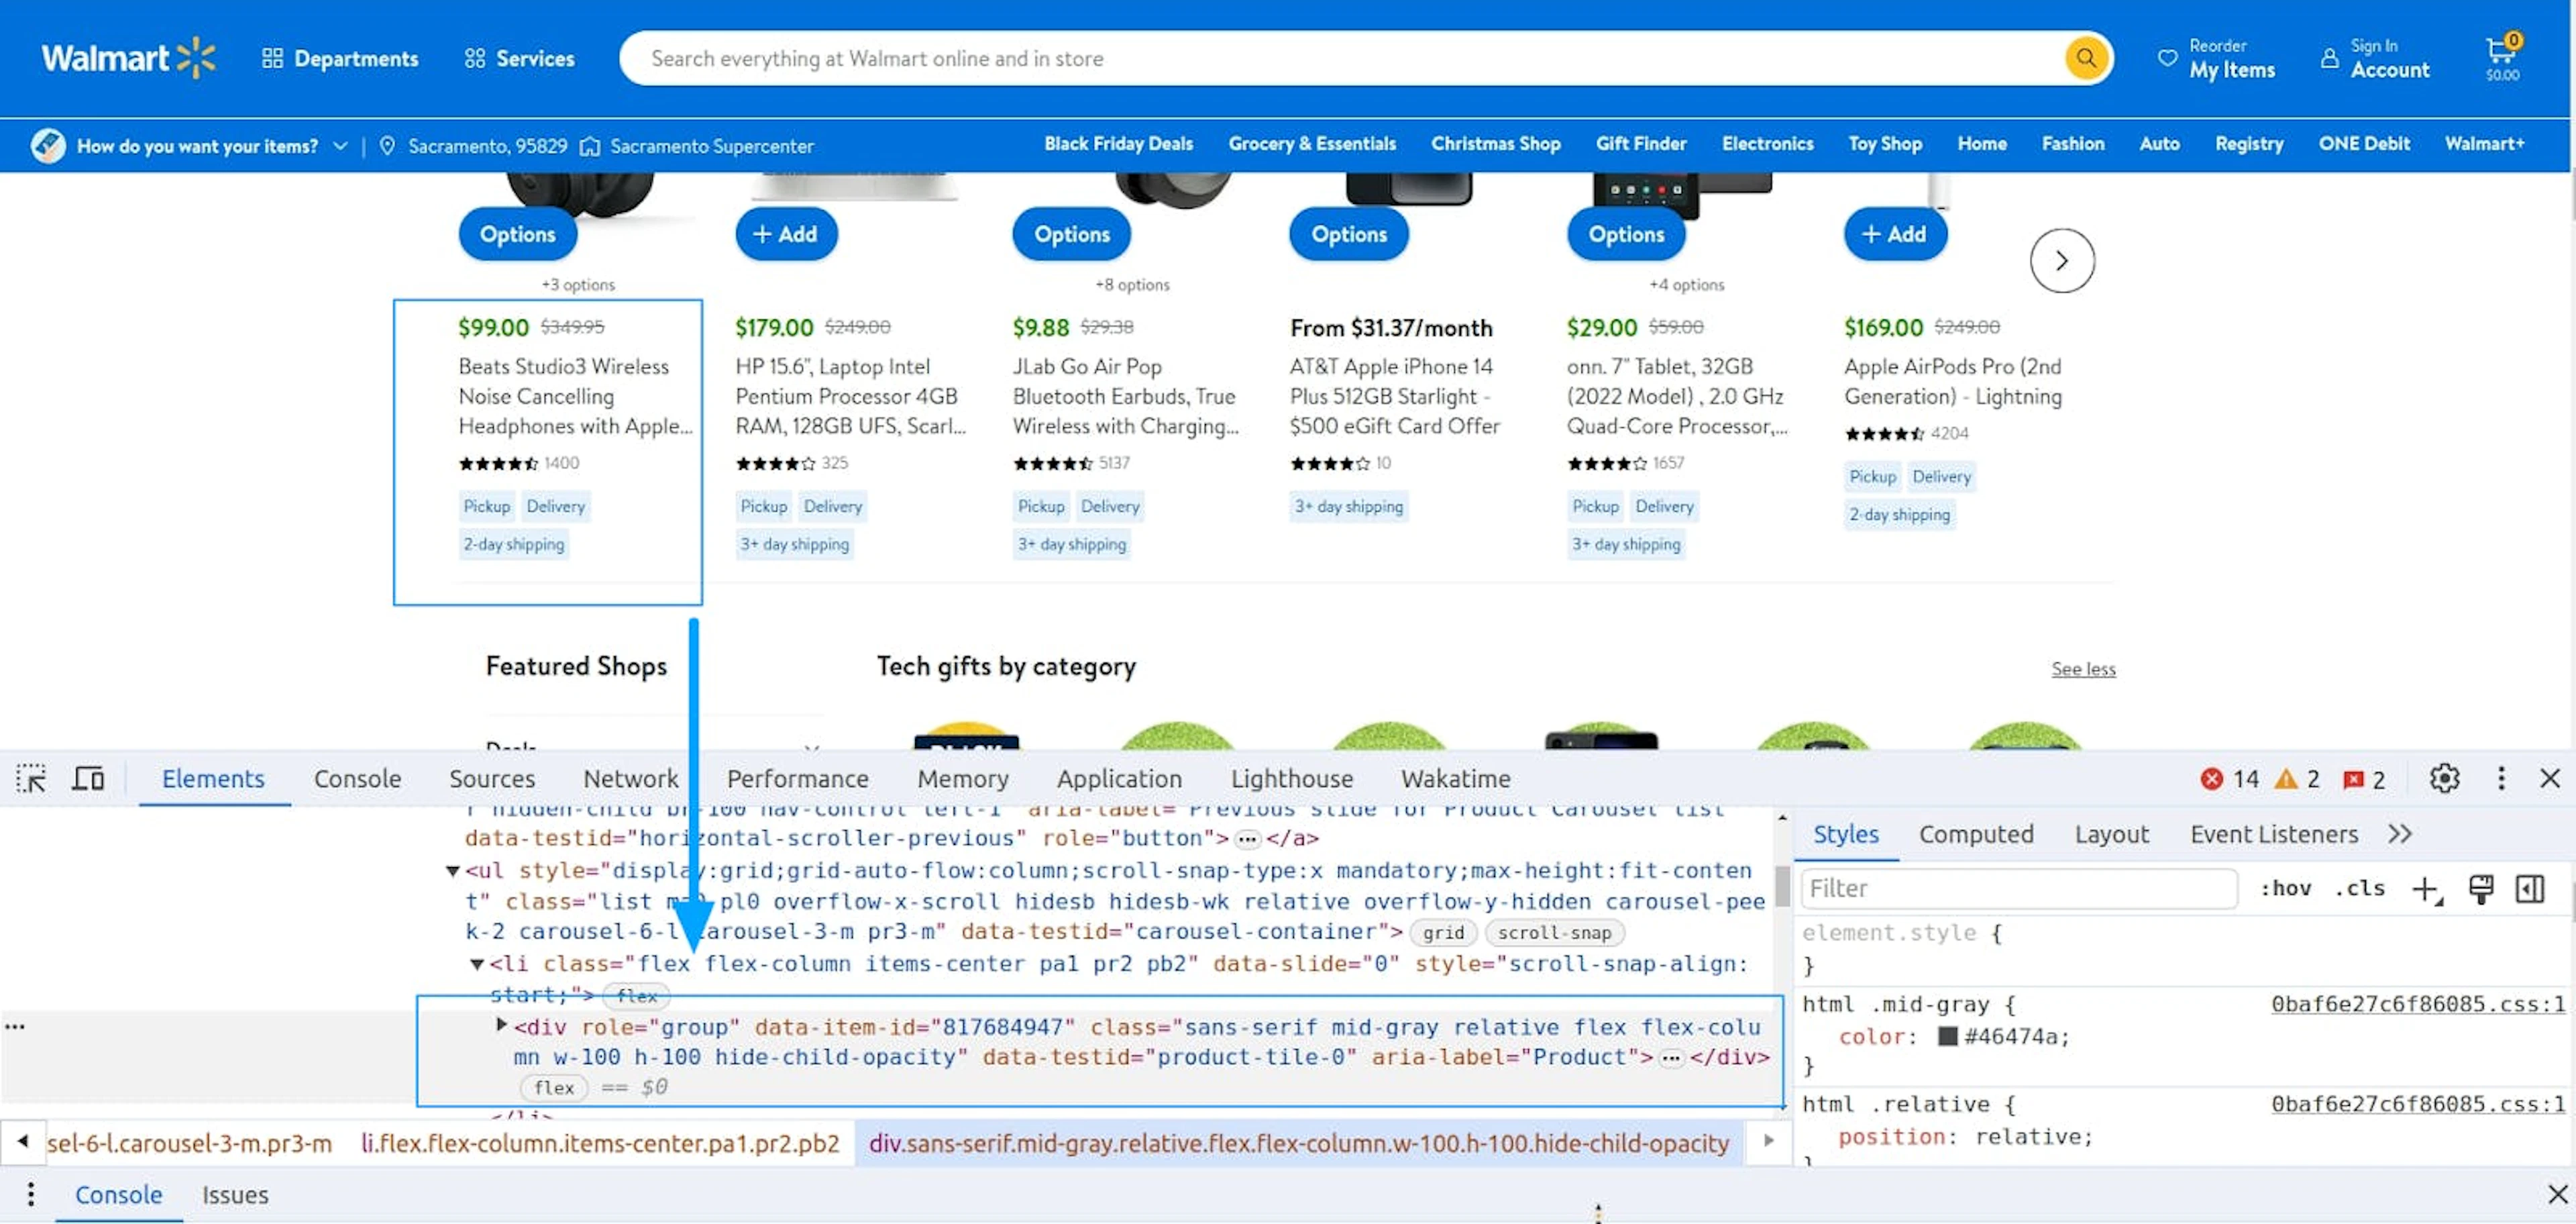The width and height of the screenshot is (2576, 1224).
Task: Toggle the :hov element state button
Action: 2285,889
